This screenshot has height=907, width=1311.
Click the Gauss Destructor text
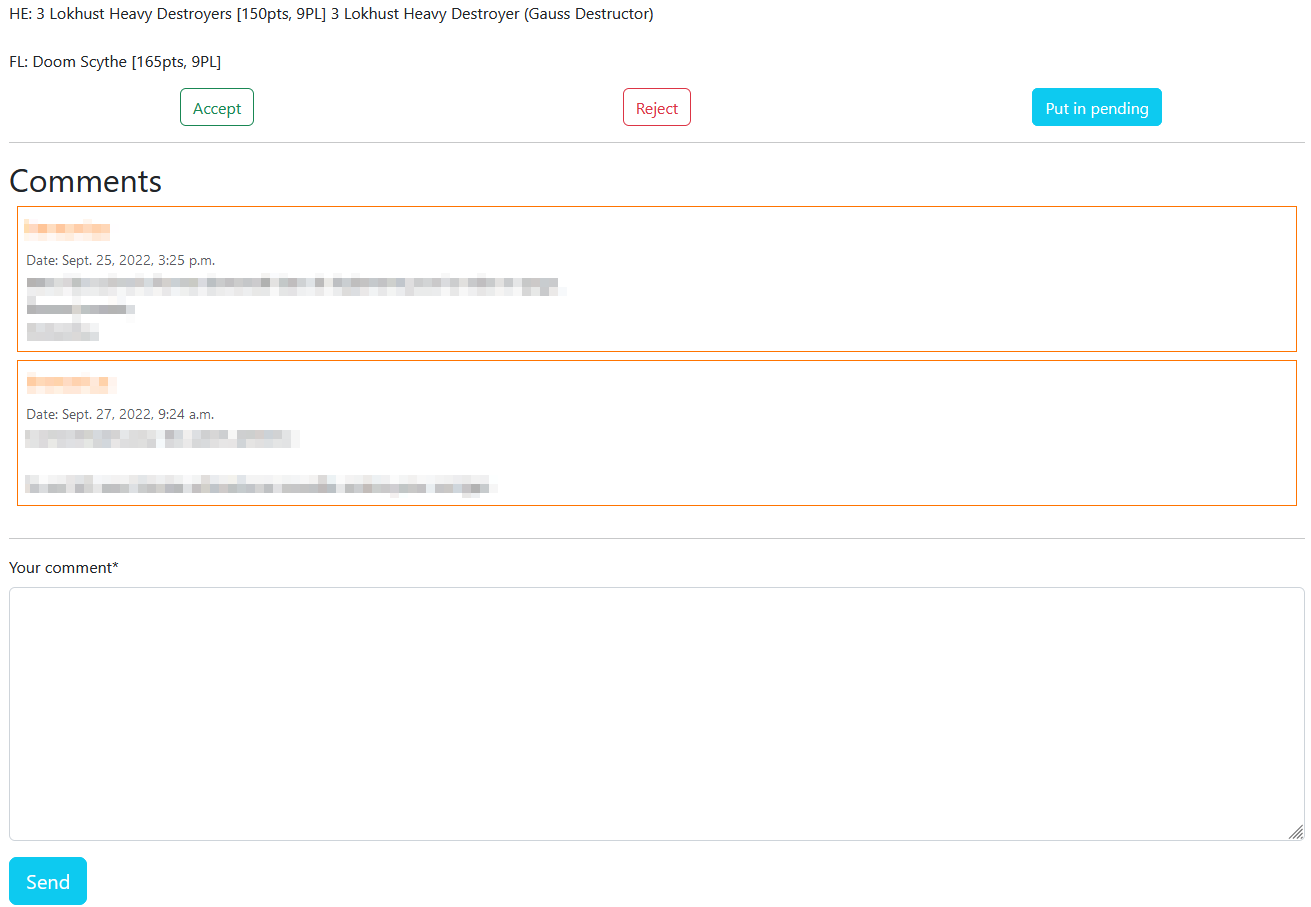[x=588, y=14]
